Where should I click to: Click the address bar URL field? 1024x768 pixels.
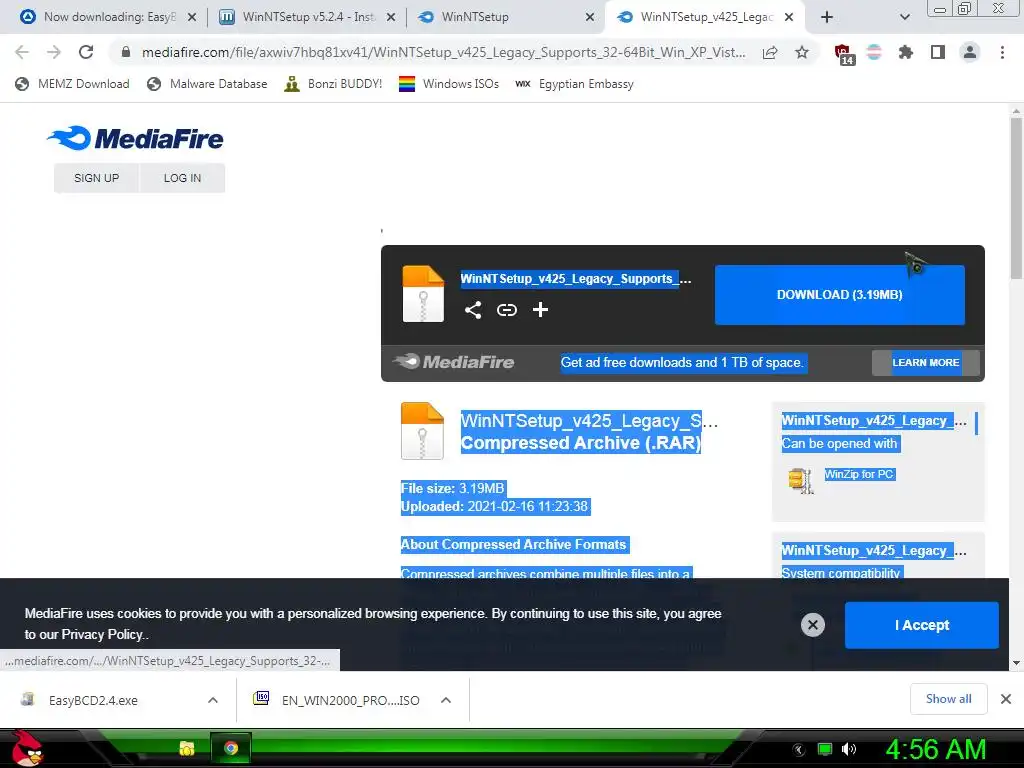(x=443, y=52)
